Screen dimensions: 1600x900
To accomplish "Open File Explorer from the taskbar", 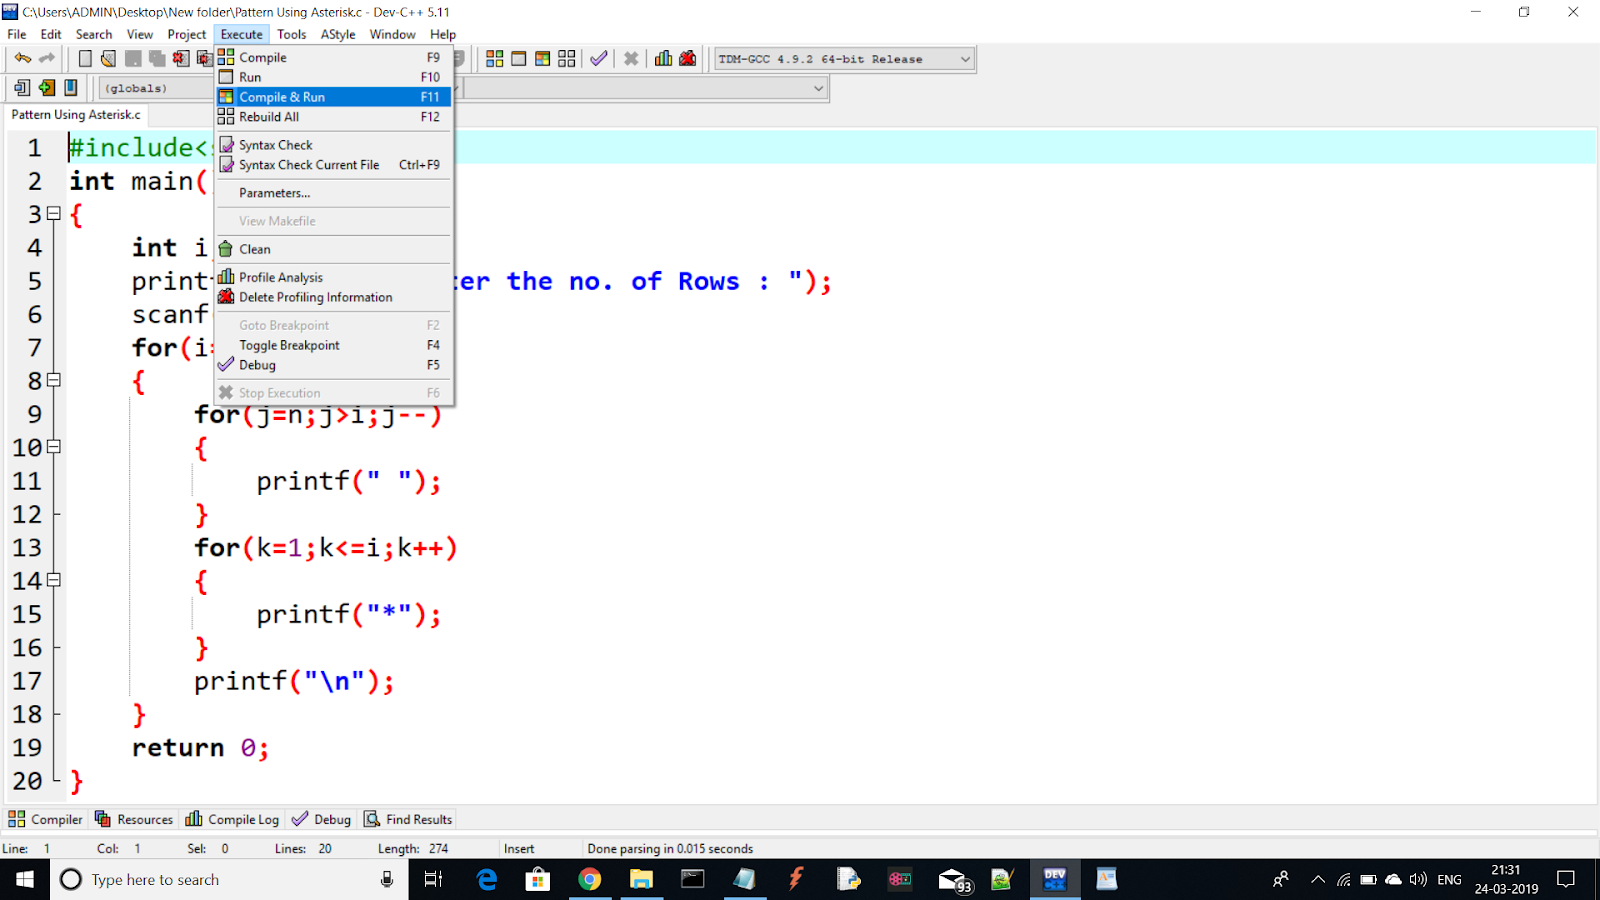I will coord(641,879).
